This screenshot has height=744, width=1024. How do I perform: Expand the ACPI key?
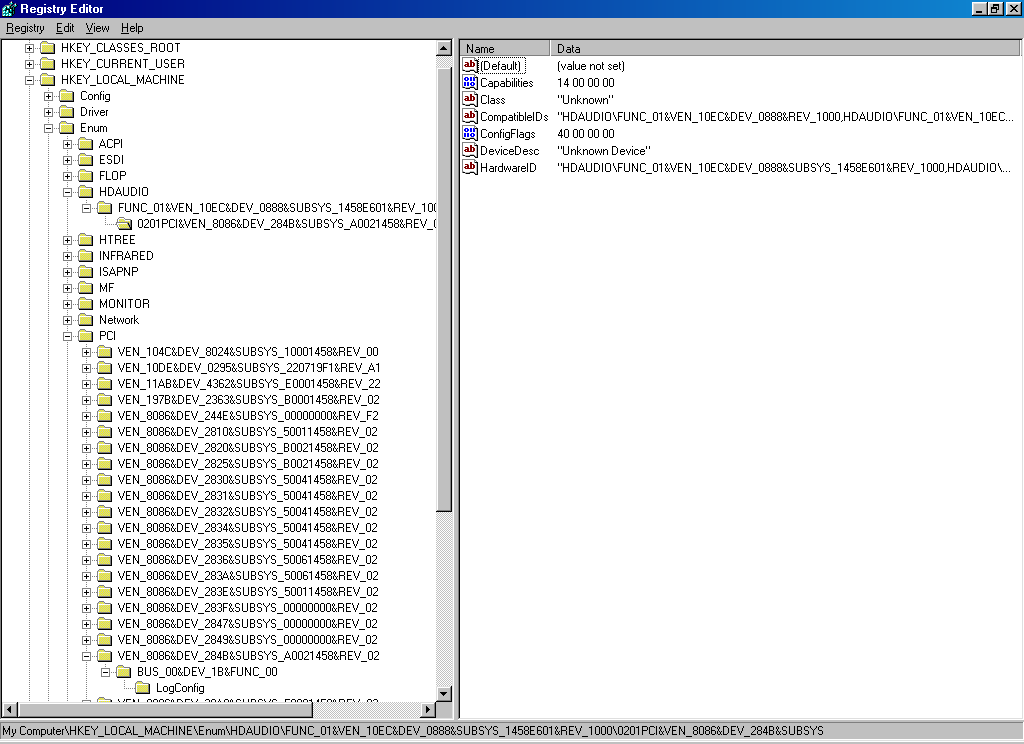click(67, 144)
